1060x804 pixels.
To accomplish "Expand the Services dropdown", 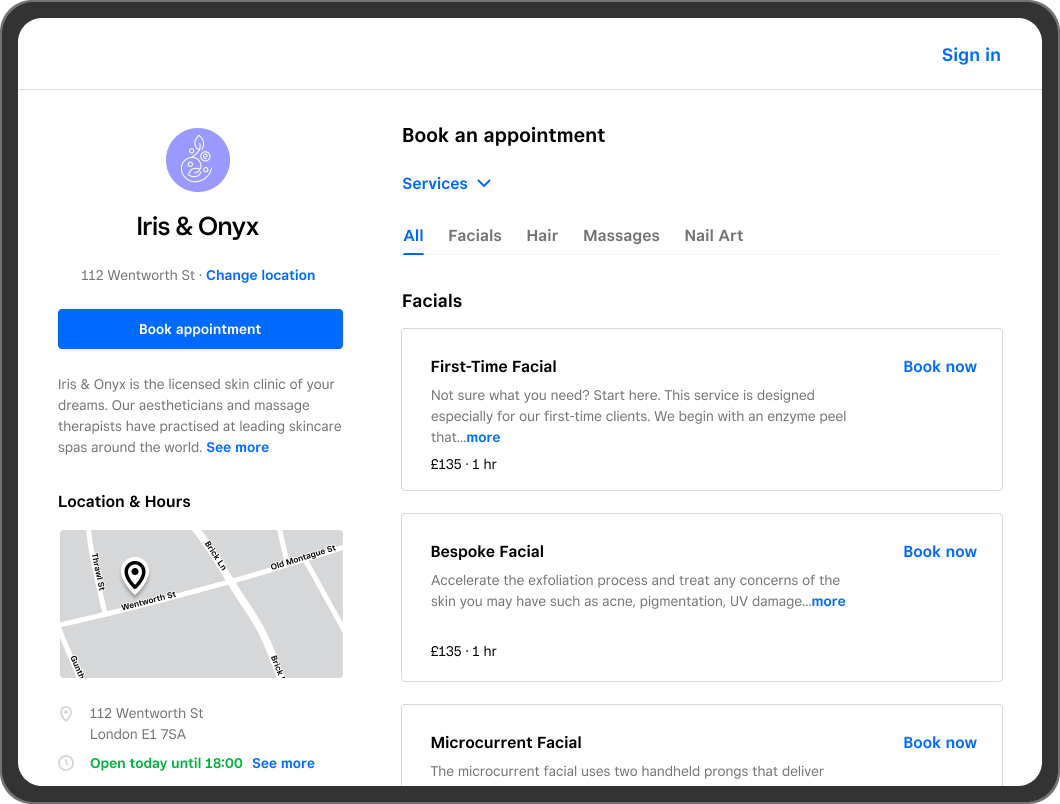I will tap(435, 183).
